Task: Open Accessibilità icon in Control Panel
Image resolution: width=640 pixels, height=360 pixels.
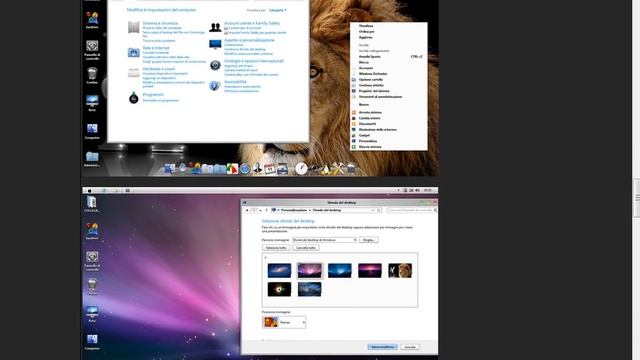Action: [215, 86]
